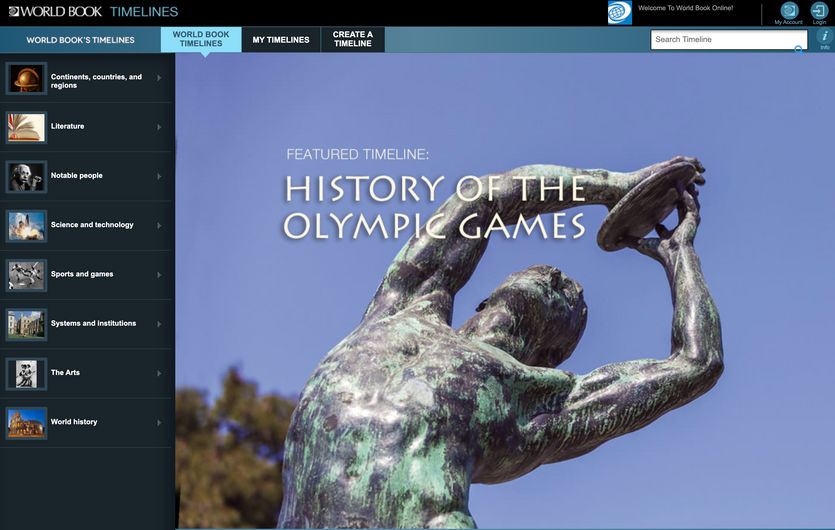Viewport: 835px width, 530px height.
Task: Select Notable people label
Action: (77, 175)
